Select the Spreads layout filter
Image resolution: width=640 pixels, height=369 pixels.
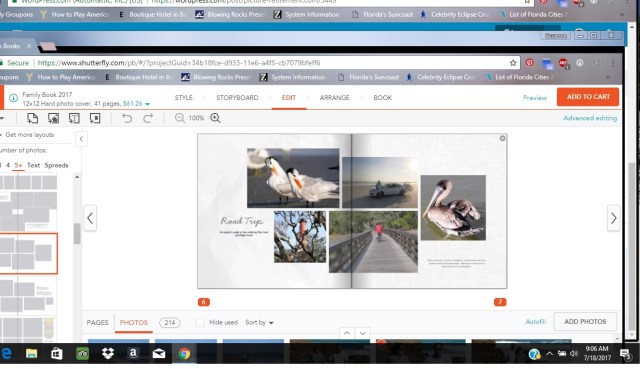56,165
